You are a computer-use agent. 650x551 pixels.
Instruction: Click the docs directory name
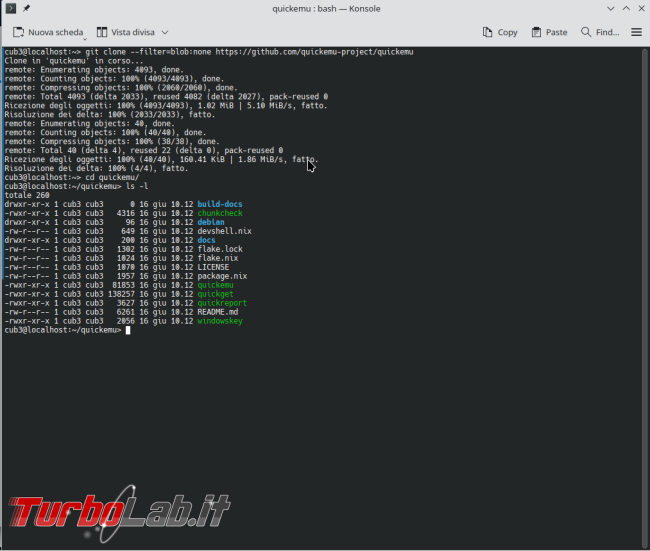tap(206, 240)
